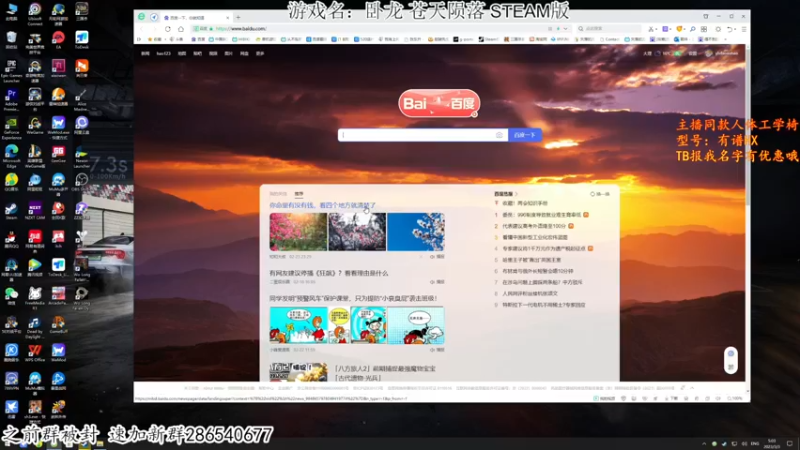Open the EA app desktop icon
The width and height of the screenshot is (800, 450).
click(x=58, y=40)
